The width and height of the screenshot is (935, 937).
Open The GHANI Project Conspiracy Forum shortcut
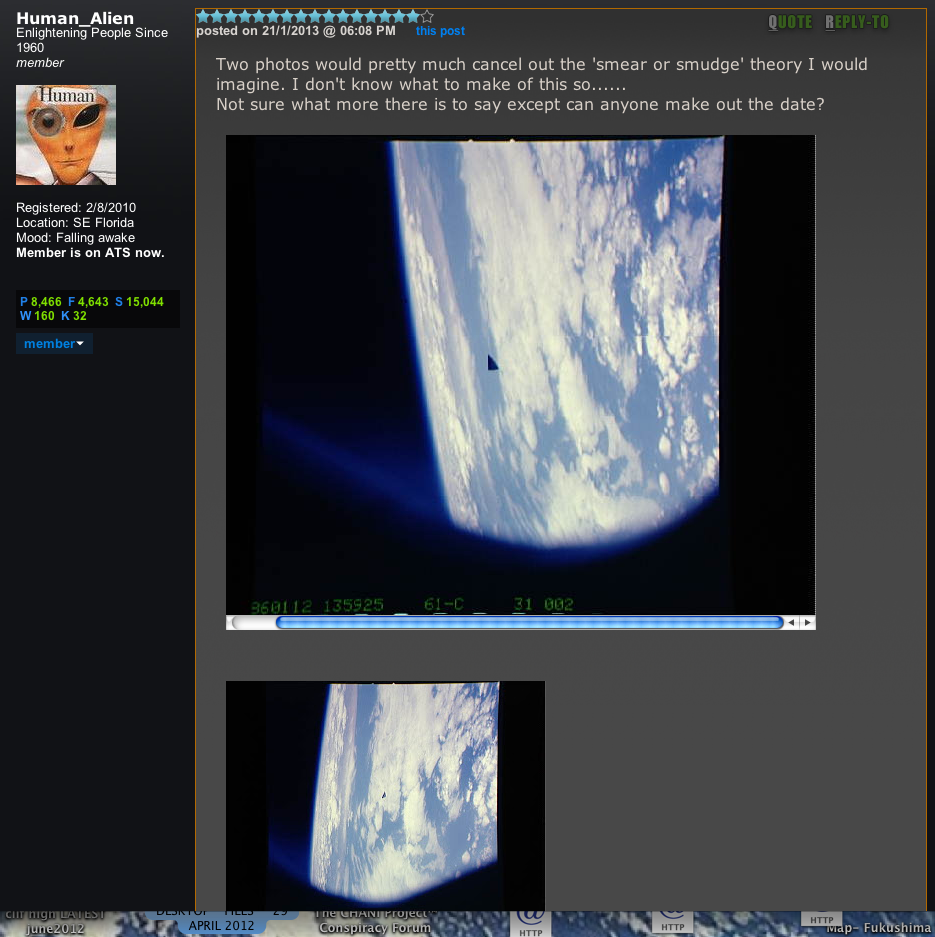pos(375,922)
